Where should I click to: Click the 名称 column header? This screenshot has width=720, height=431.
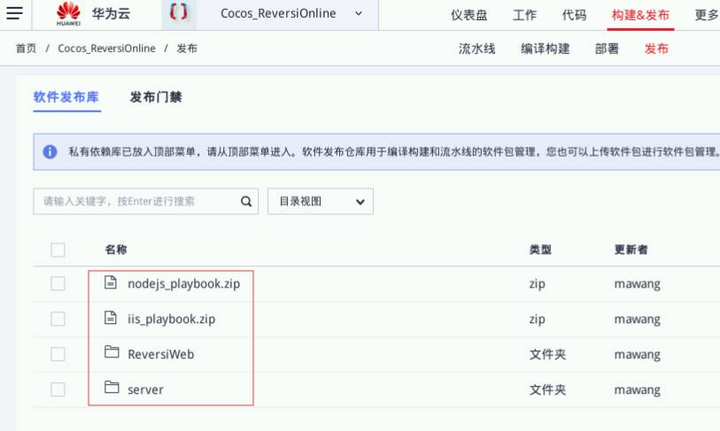(116, 250)
